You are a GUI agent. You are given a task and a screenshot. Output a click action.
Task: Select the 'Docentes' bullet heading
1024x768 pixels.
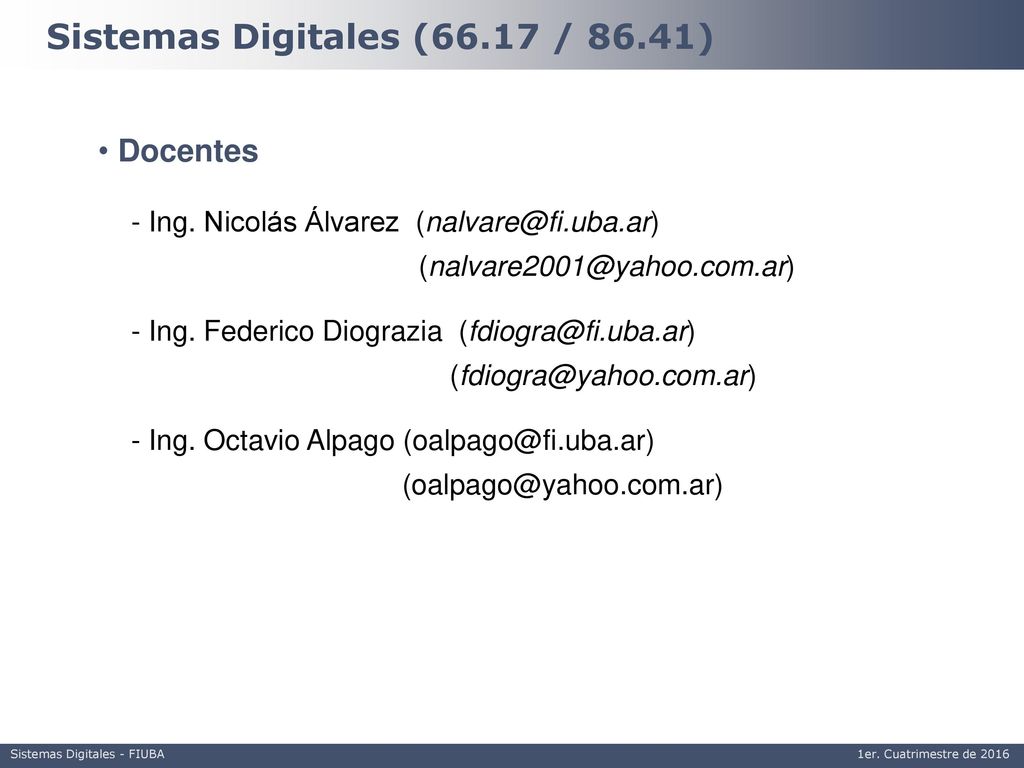tap(187, 151)
